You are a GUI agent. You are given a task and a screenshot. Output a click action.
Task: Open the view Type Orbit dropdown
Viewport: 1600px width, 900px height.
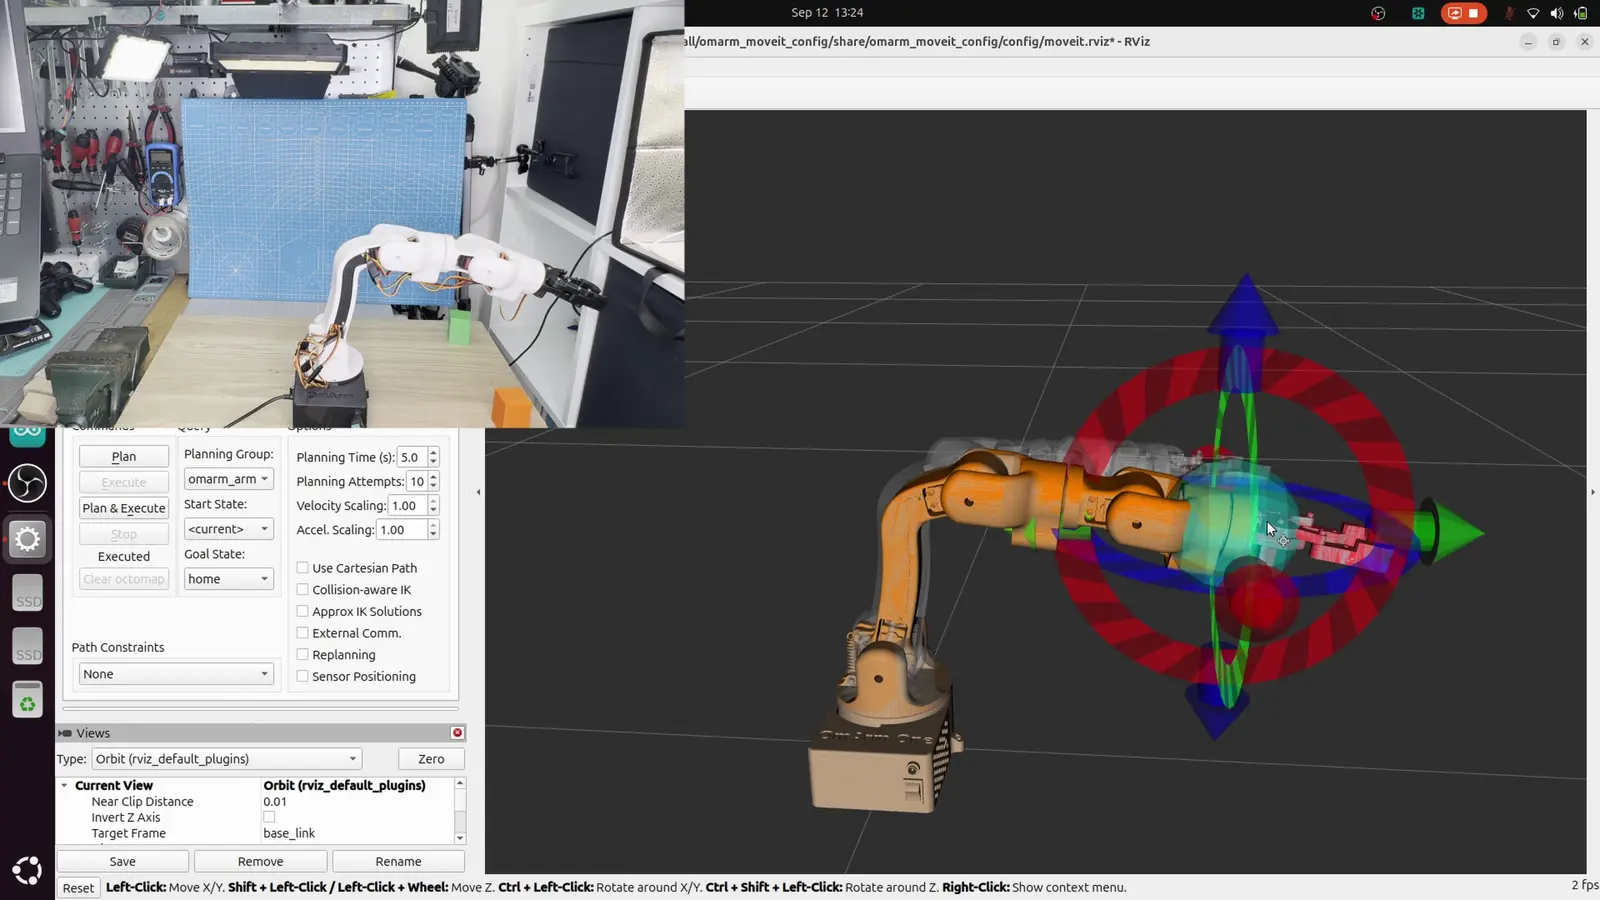[226, 759]
